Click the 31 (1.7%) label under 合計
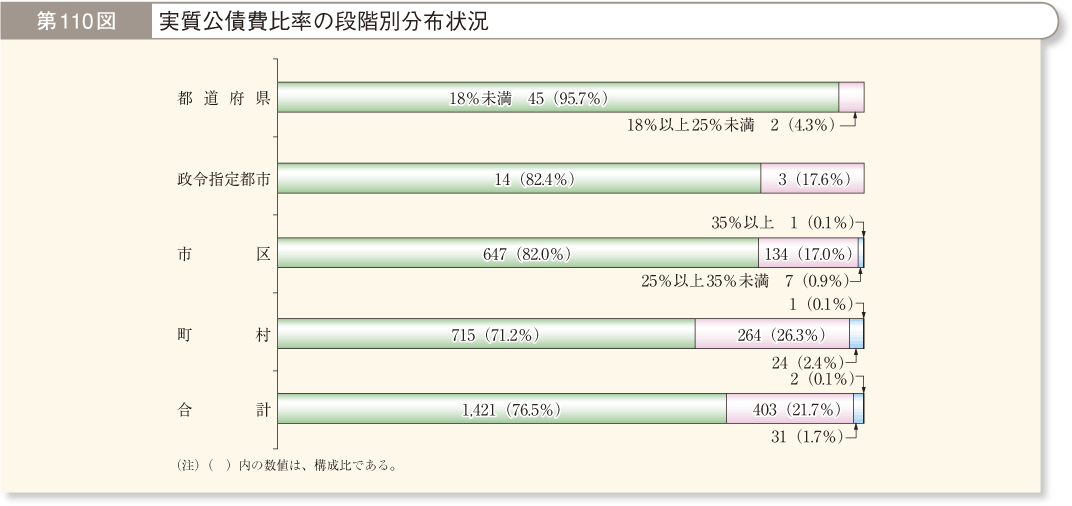Image resolution: width=1072 pixels, height=506 pixels. [x=810, y=437]
